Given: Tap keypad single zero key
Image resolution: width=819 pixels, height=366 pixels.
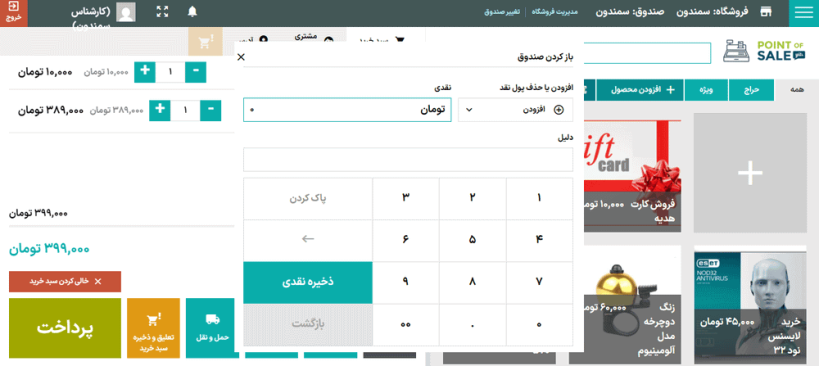Looking at the screenshot, I should (x=539, y=324).
